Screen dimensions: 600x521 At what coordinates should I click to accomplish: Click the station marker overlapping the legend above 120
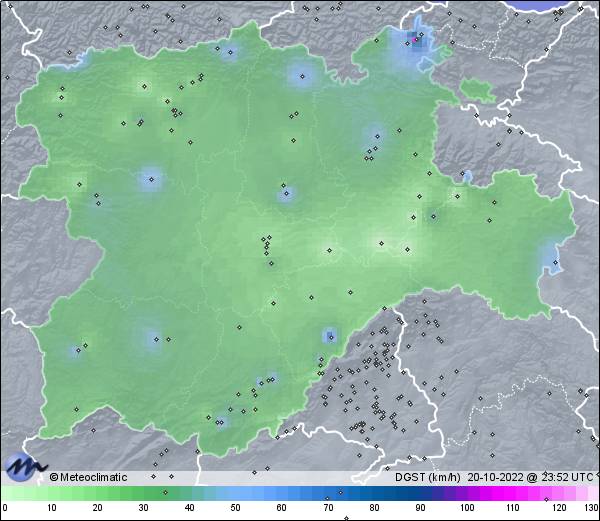(x=546, y=499)
